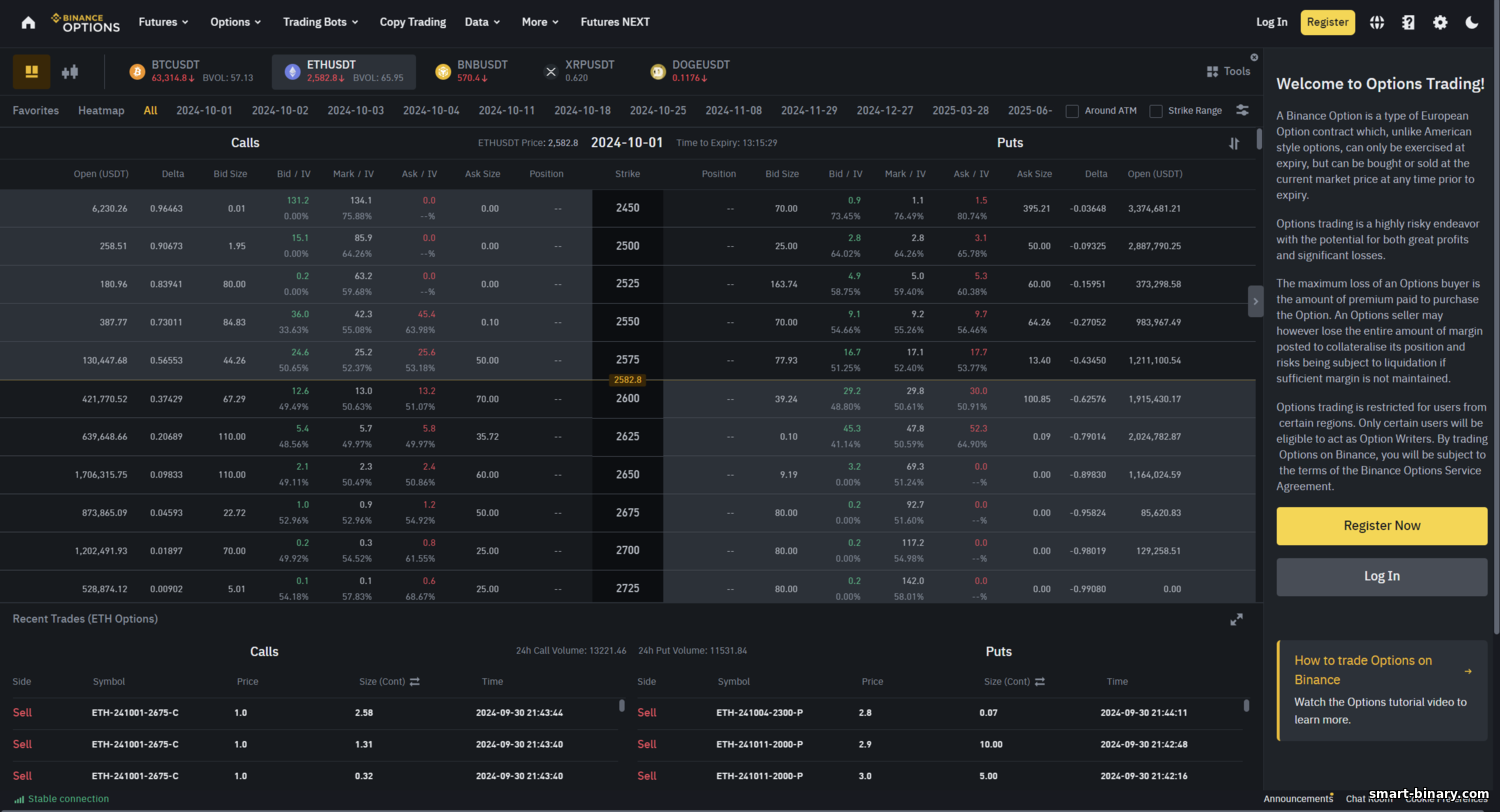1500x812 pixels.
Task: Toggle dark mode moon icon
Action: tap(1472, 22)
